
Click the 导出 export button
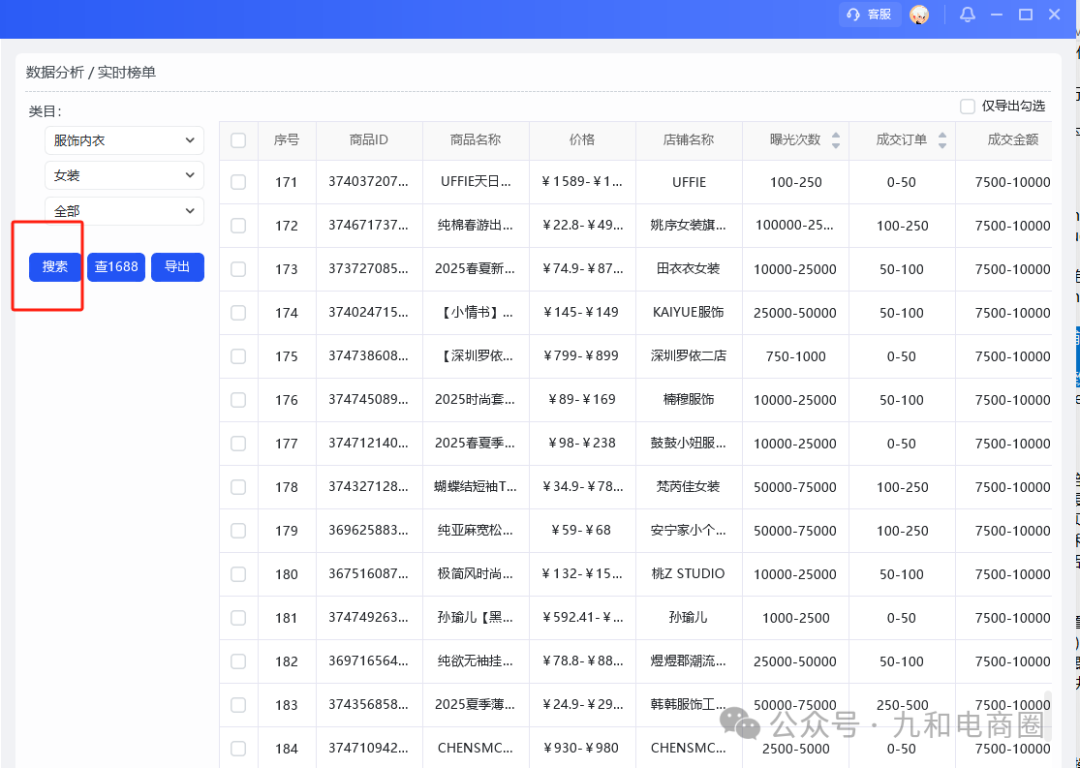tap(177, 267)
